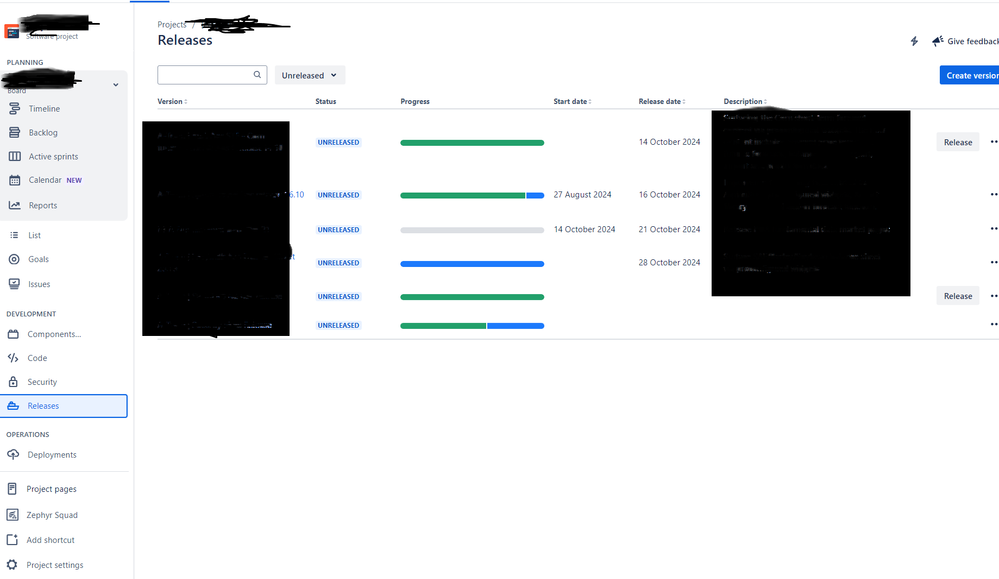Click the UNRELEASED badge in 16 October row

338,195
